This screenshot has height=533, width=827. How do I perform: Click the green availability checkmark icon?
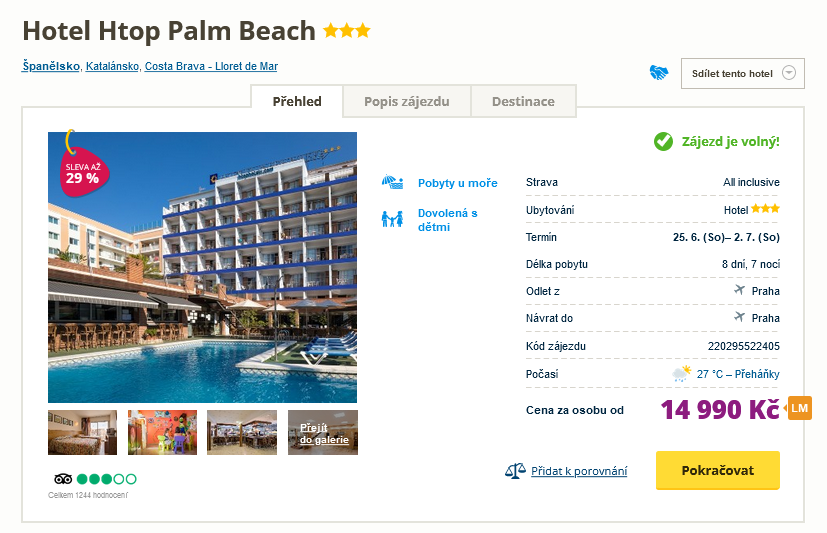pos(663,142)
